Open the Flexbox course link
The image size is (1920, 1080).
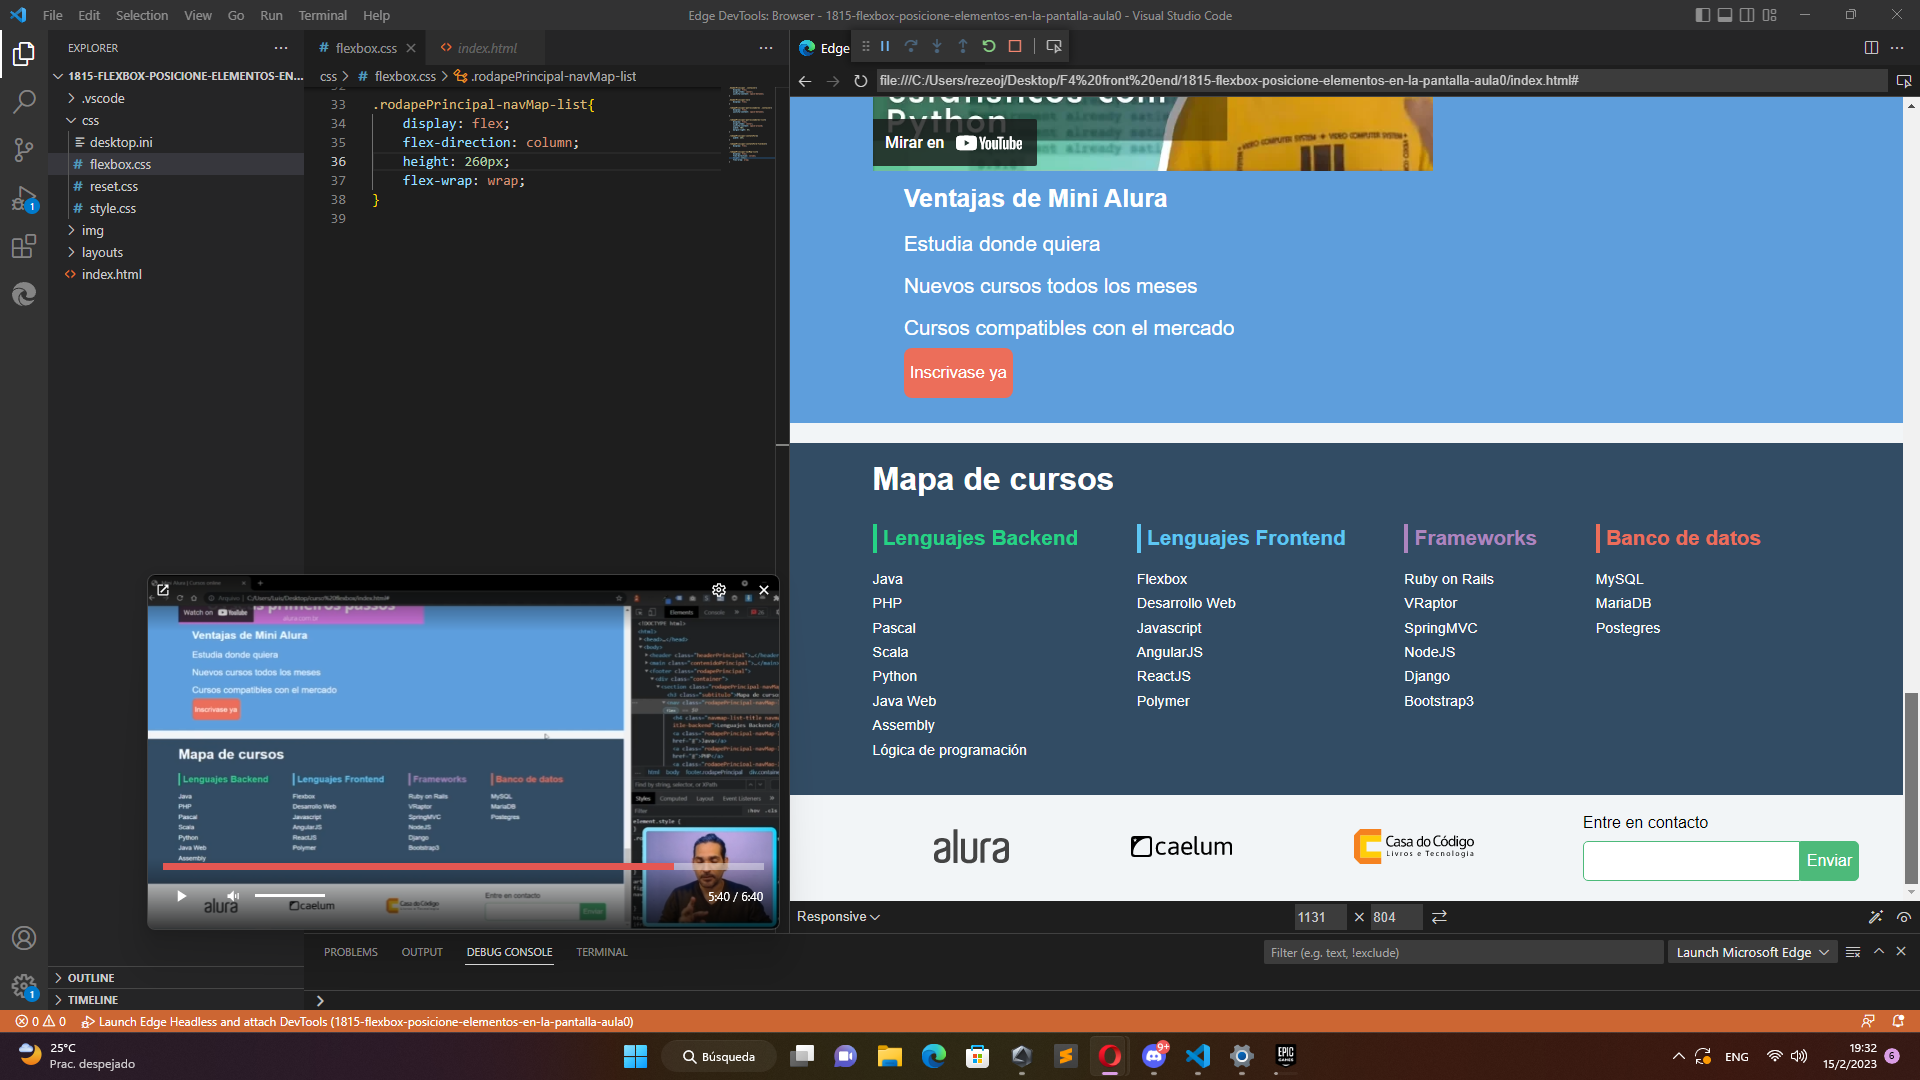click(x=1162, y=579)
